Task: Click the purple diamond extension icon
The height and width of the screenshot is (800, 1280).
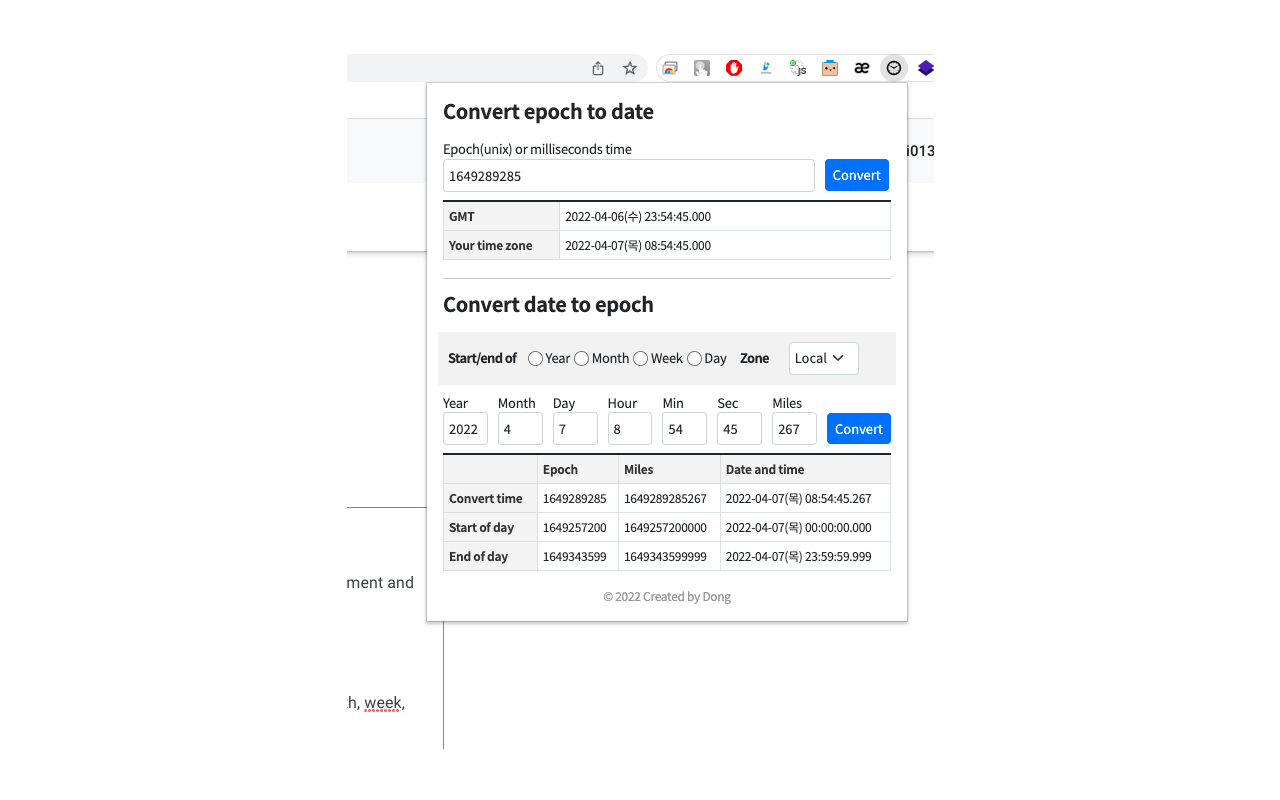Action: (x=925, y=67)
